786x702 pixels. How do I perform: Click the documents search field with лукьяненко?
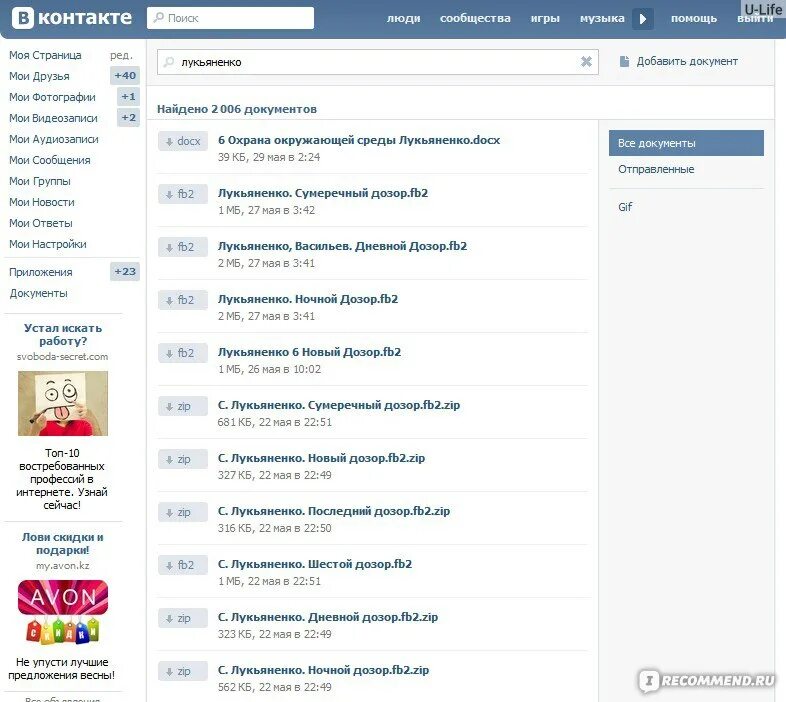[x=378, y=62]
